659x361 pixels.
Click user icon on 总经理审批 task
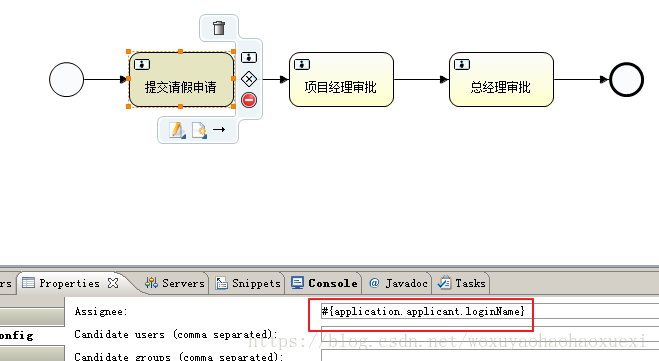pos(462,64)
